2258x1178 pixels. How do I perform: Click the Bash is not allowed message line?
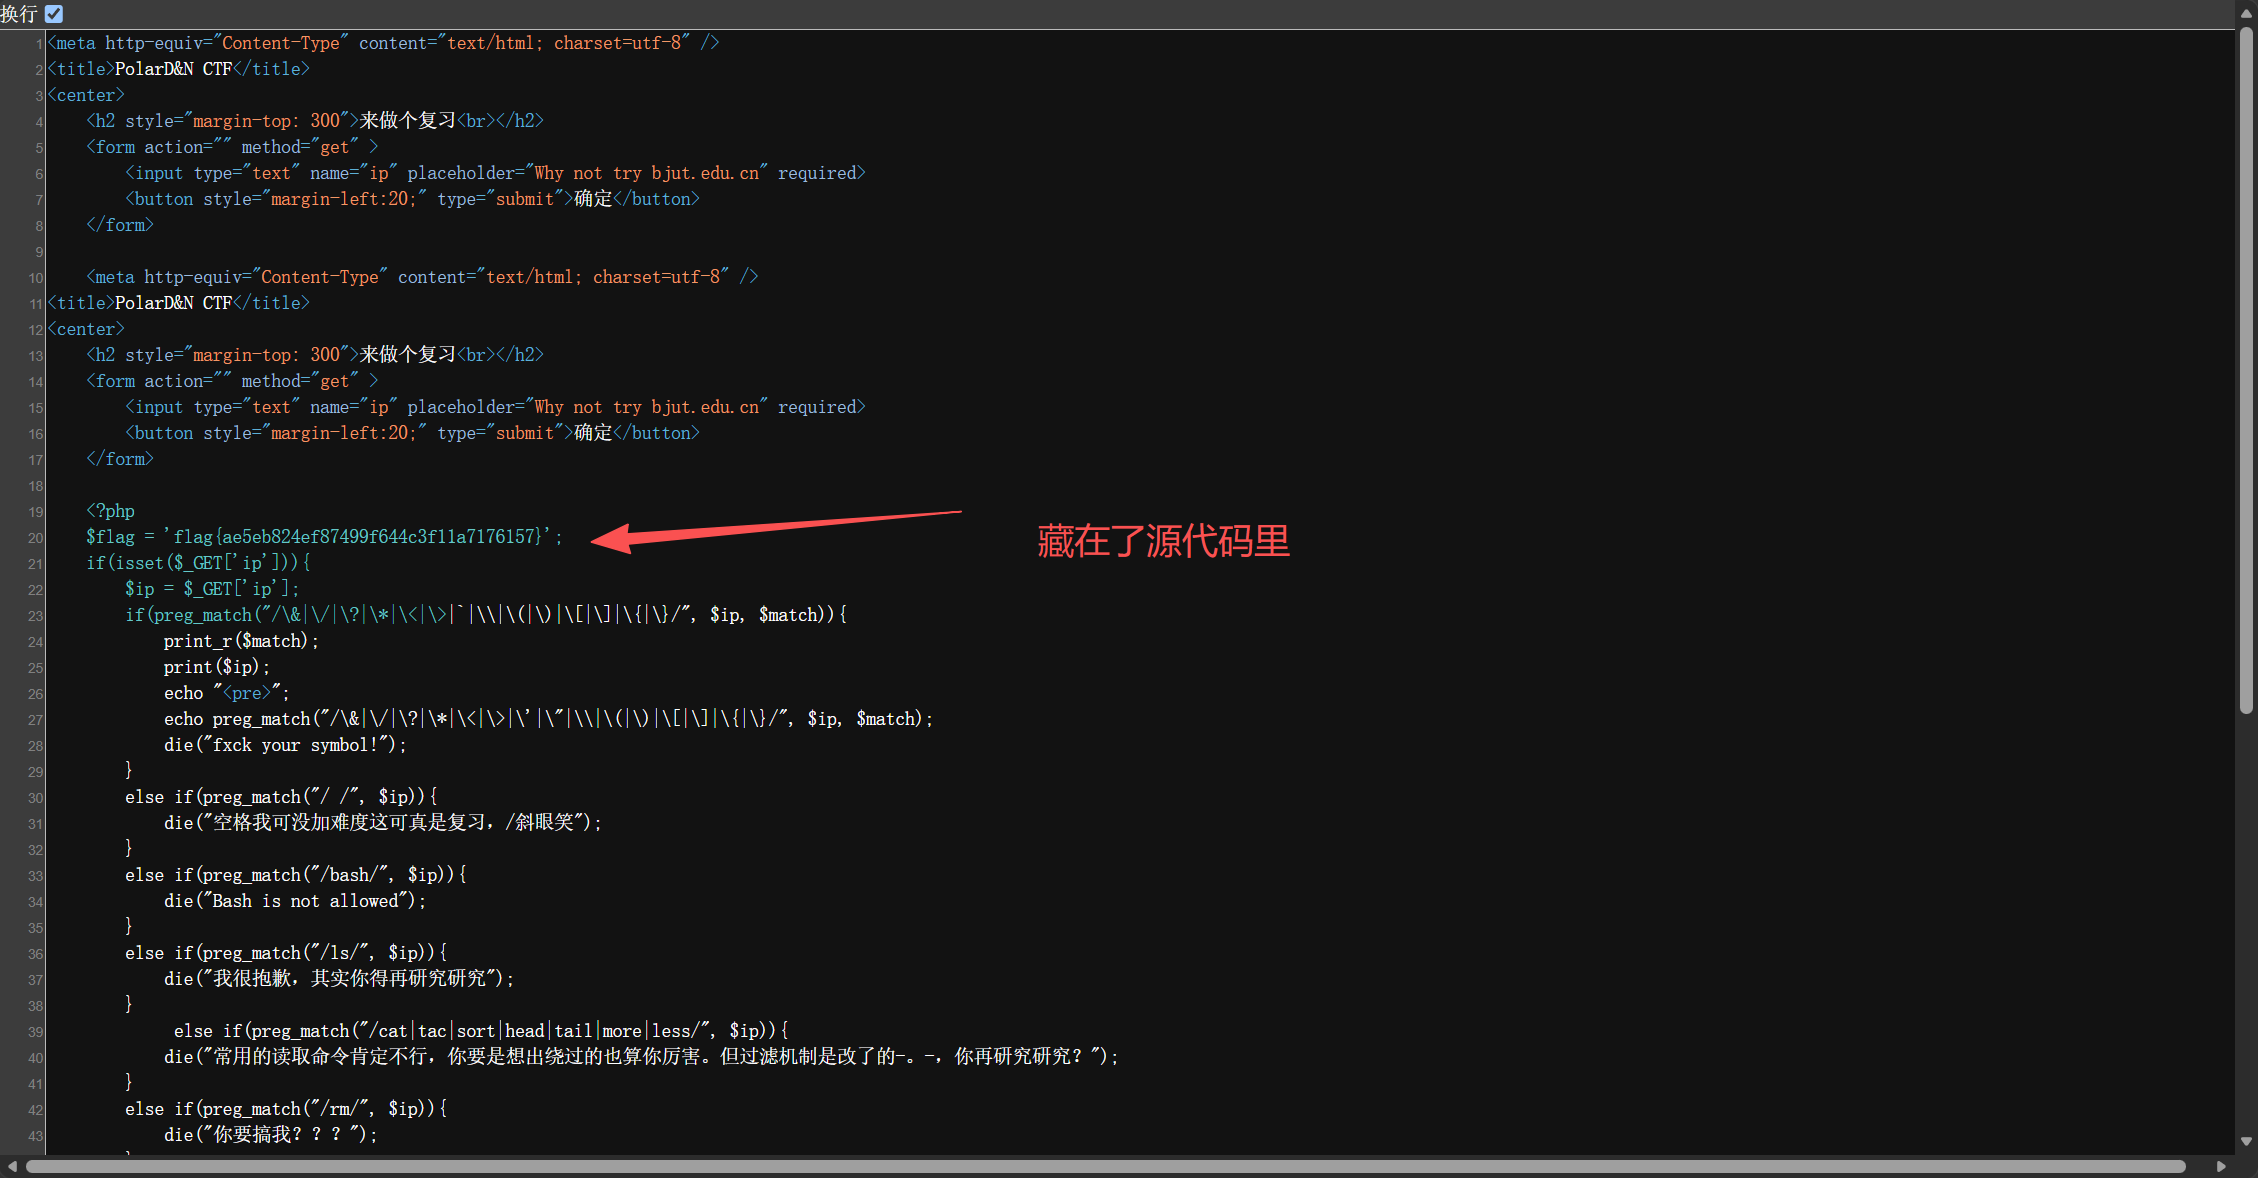[295, 901]
